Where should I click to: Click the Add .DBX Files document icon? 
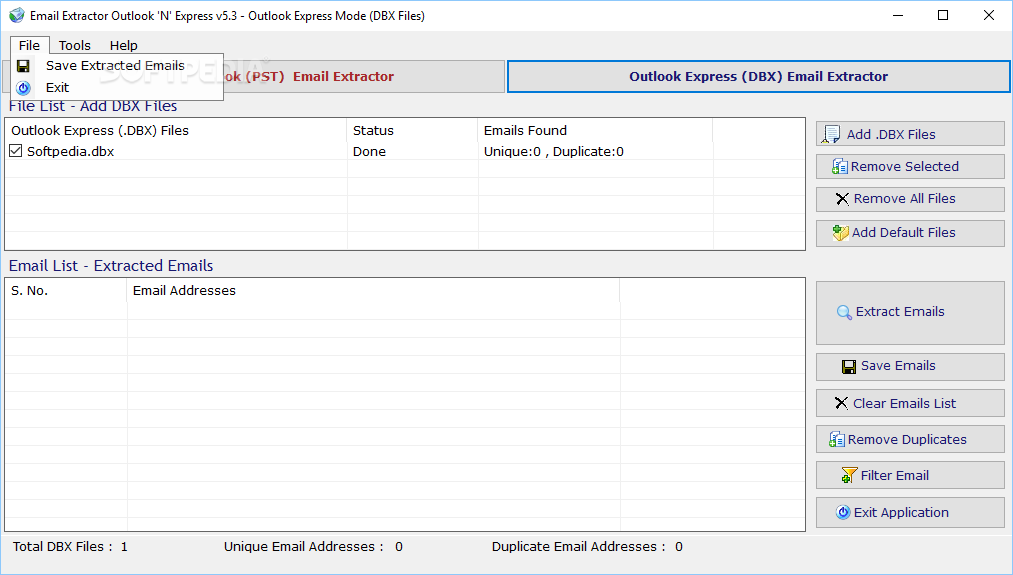(831, 134)
